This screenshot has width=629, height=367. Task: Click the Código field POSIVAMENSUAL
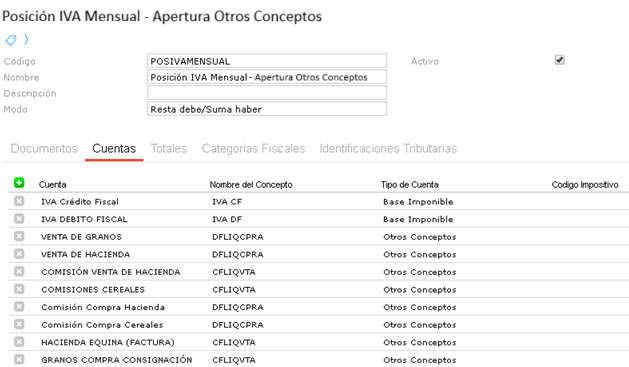(267, 61)
